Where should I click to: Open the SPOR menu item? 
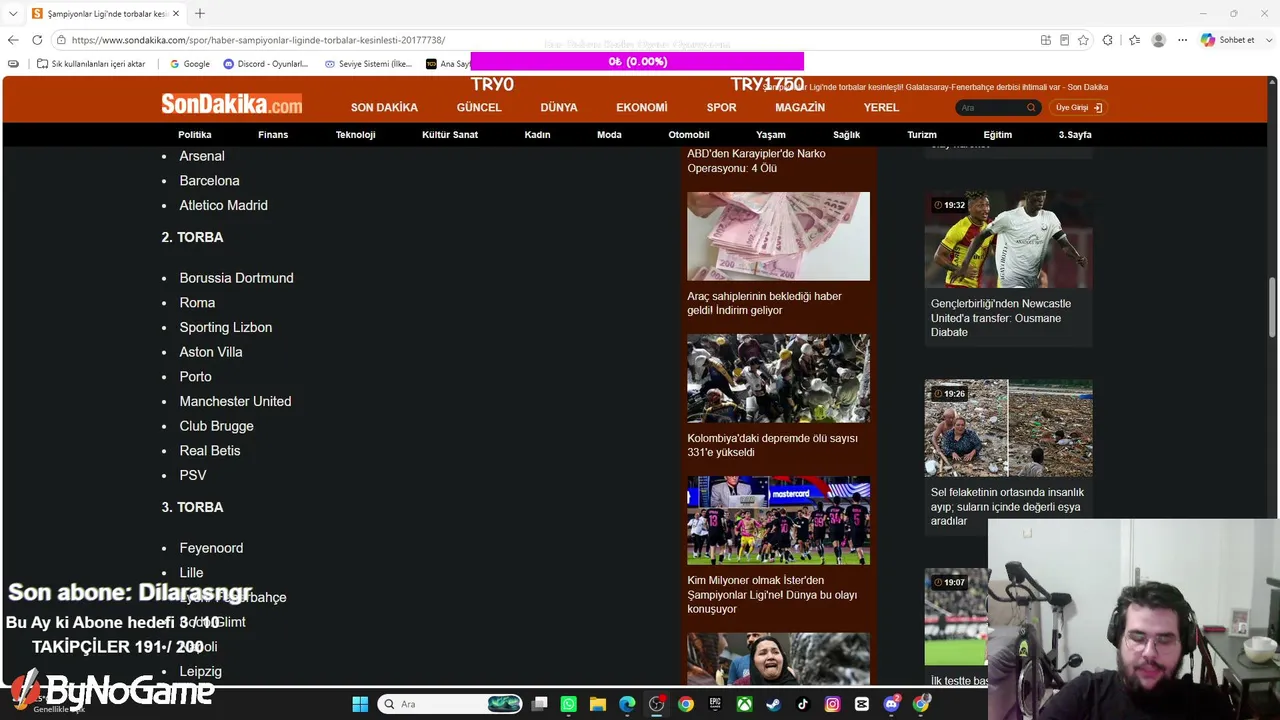pyautogui.click(x=721, y=107)
